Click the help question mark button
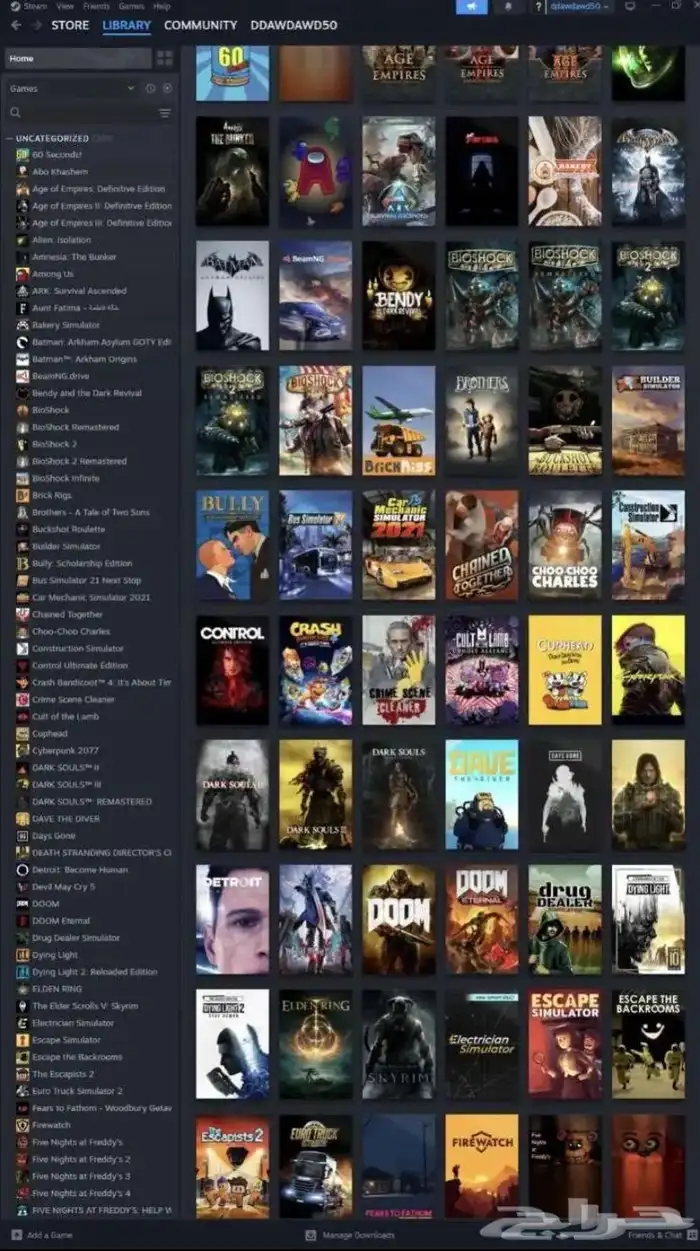The image size is (700, 1251). tap(536, 6)
